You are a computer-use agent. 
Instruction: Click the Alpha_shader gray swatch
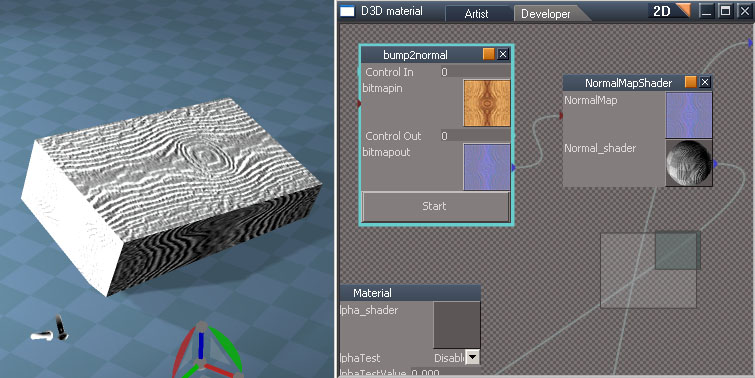[x=457, y=325]
